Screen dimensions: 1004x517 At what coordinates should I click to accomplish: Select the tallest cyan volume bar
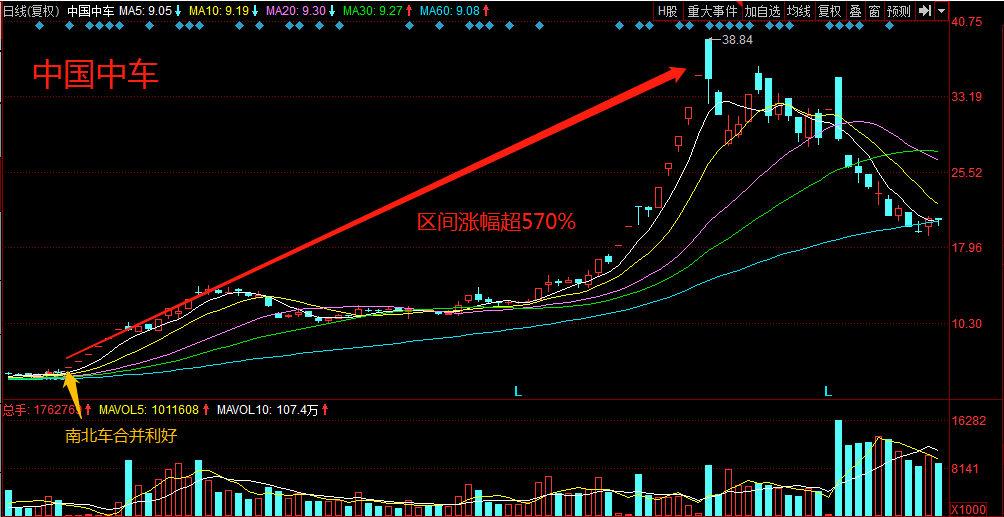pyautogui.click(x=838, y=468)
